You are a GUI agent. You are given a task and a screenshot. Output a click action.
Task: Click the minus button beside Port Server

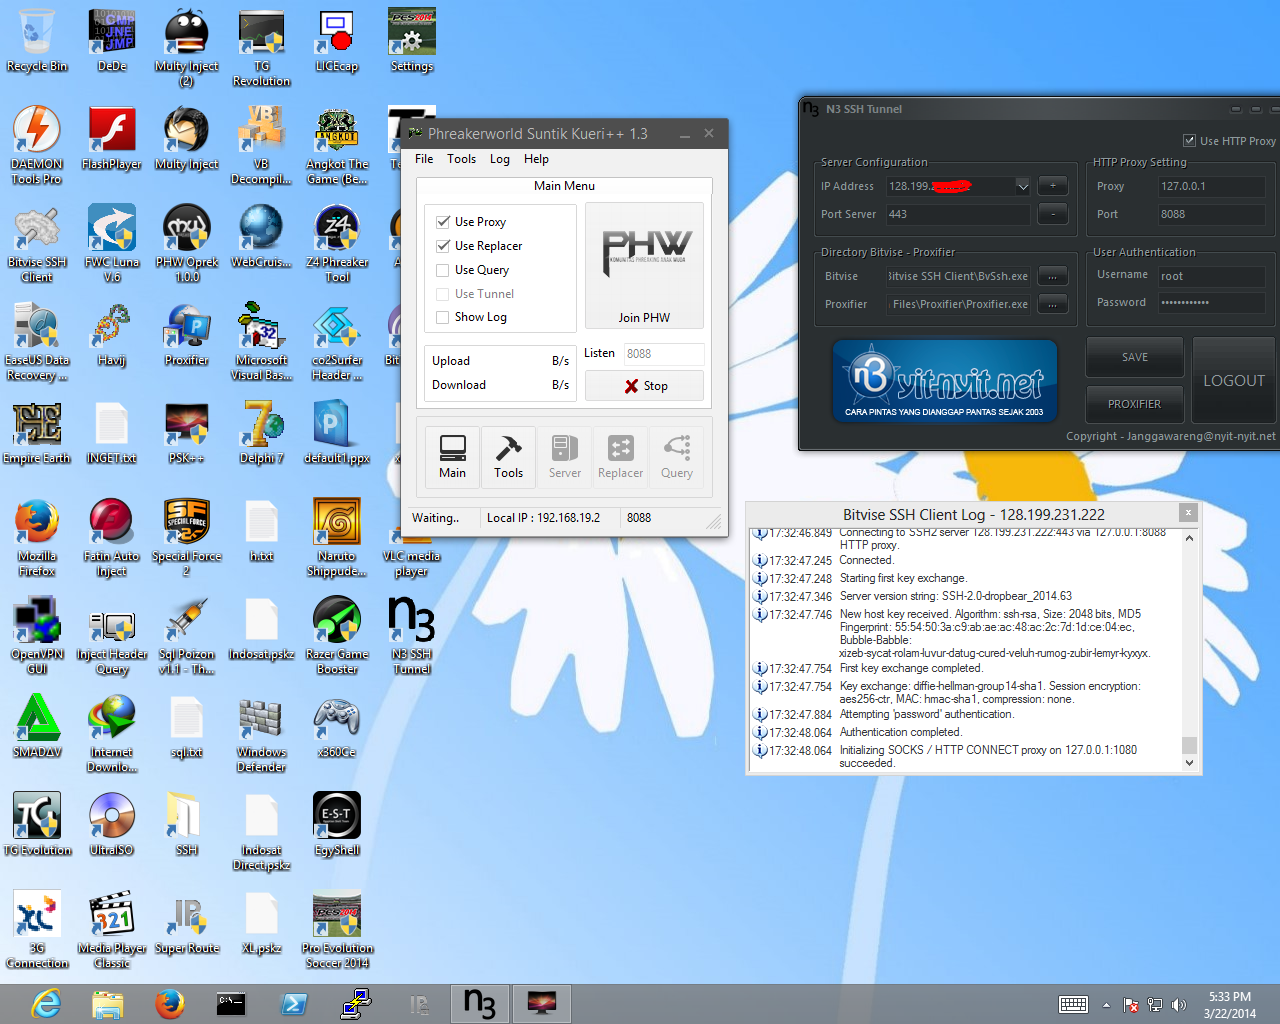[x=1053, y=214]
